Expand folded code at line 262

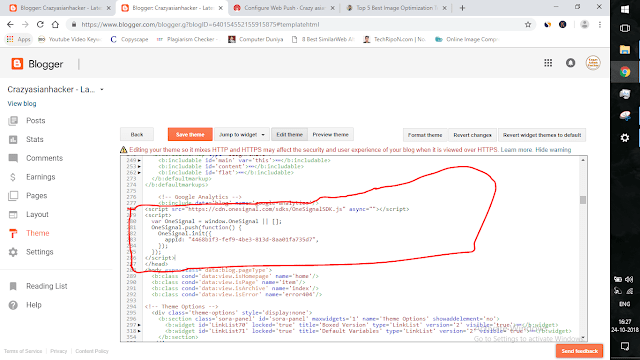139,173
